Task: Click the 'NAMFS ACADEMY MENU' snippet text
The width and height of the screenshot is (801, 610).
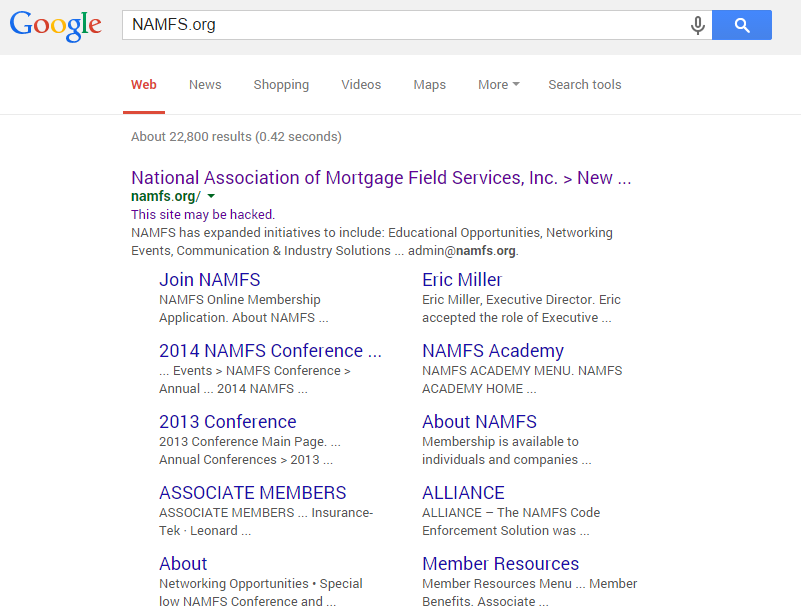Action: point(522,380)
